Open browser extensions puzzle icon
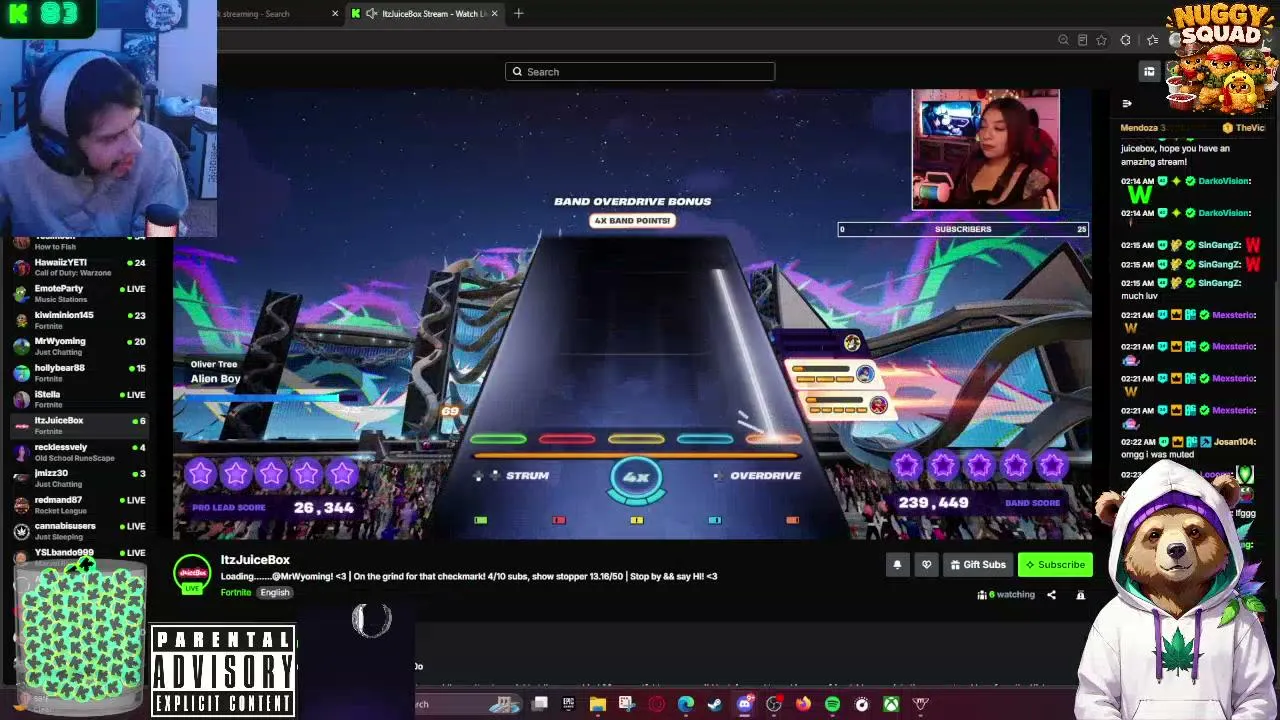Viewport: 1280px width, 720px height. pos(1126,40)
